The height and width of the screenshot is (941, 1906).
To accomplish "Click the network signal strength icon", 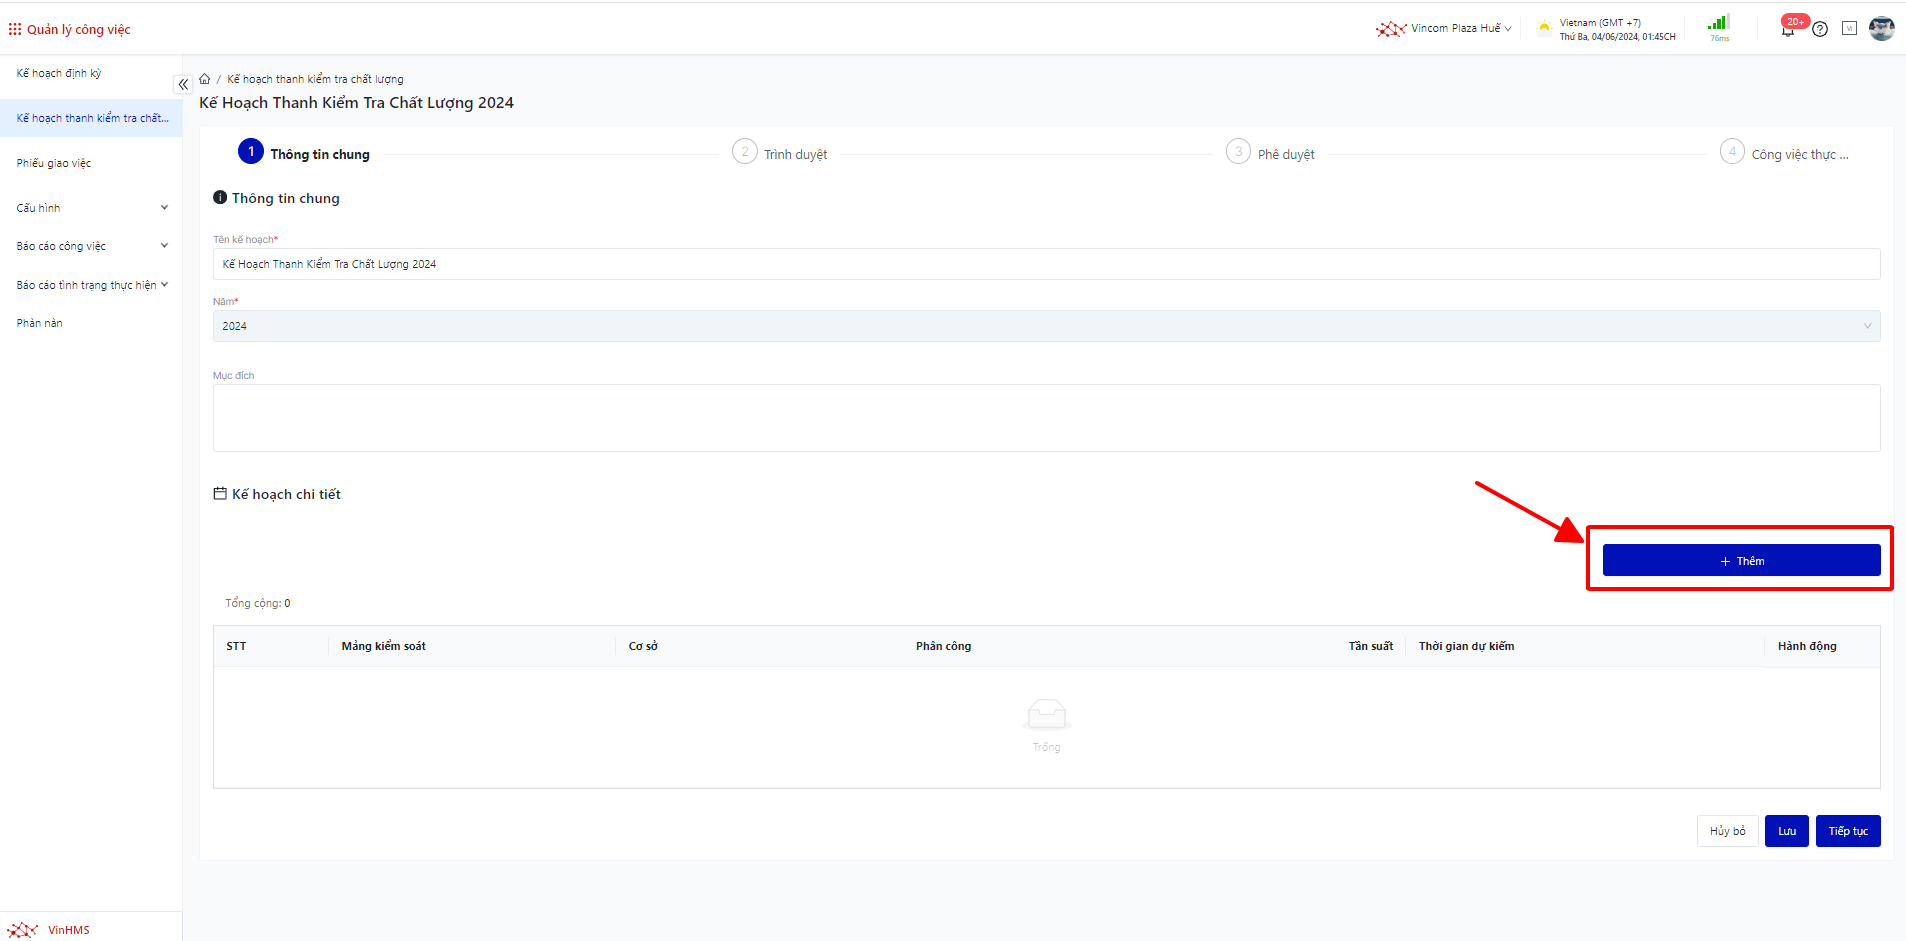I will [x=1718, y=24].
